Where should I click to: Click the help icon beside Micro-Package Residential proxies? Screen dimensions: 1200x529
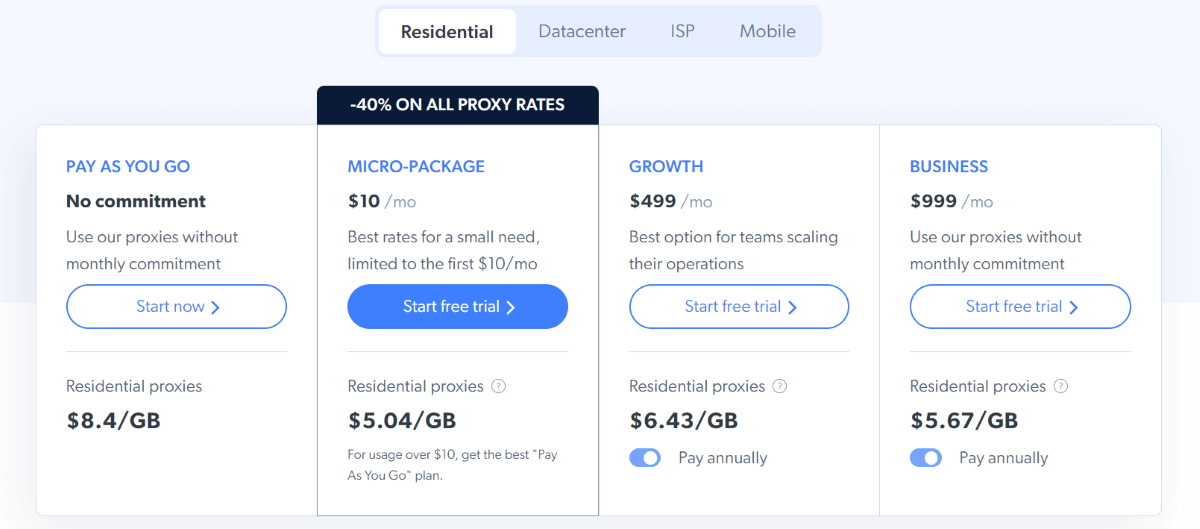[x=499, y=386]
